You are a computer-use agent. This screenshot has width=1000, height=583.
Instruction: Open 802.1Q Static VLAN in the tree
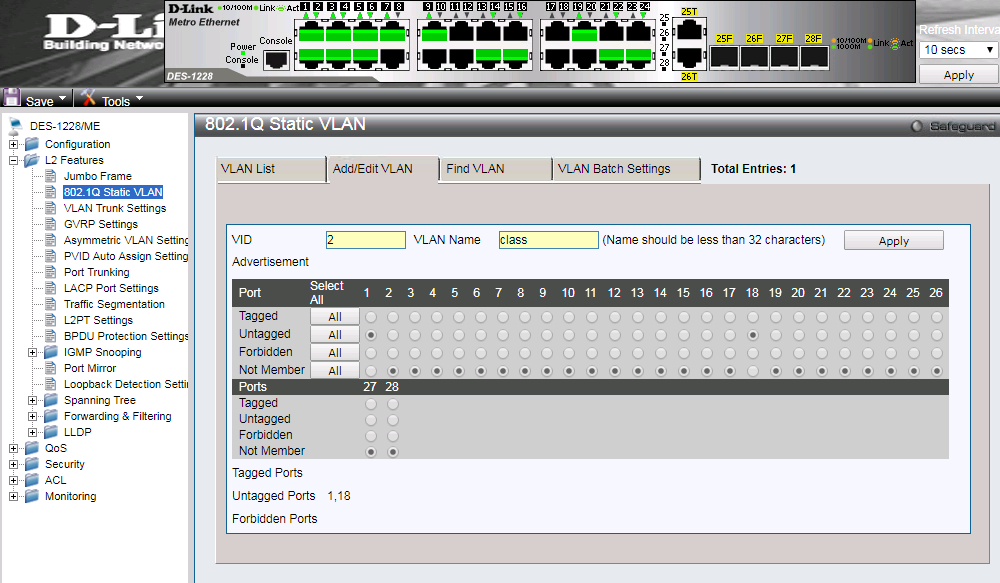coord(113,192)
